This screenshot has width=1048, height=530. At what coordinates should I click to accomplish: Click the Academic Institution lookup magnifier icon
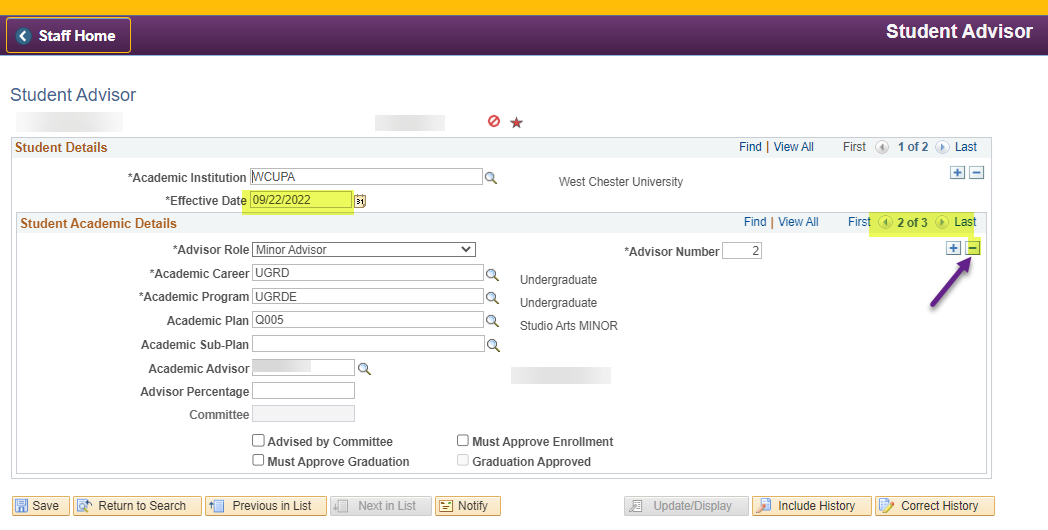pos(491,177)
